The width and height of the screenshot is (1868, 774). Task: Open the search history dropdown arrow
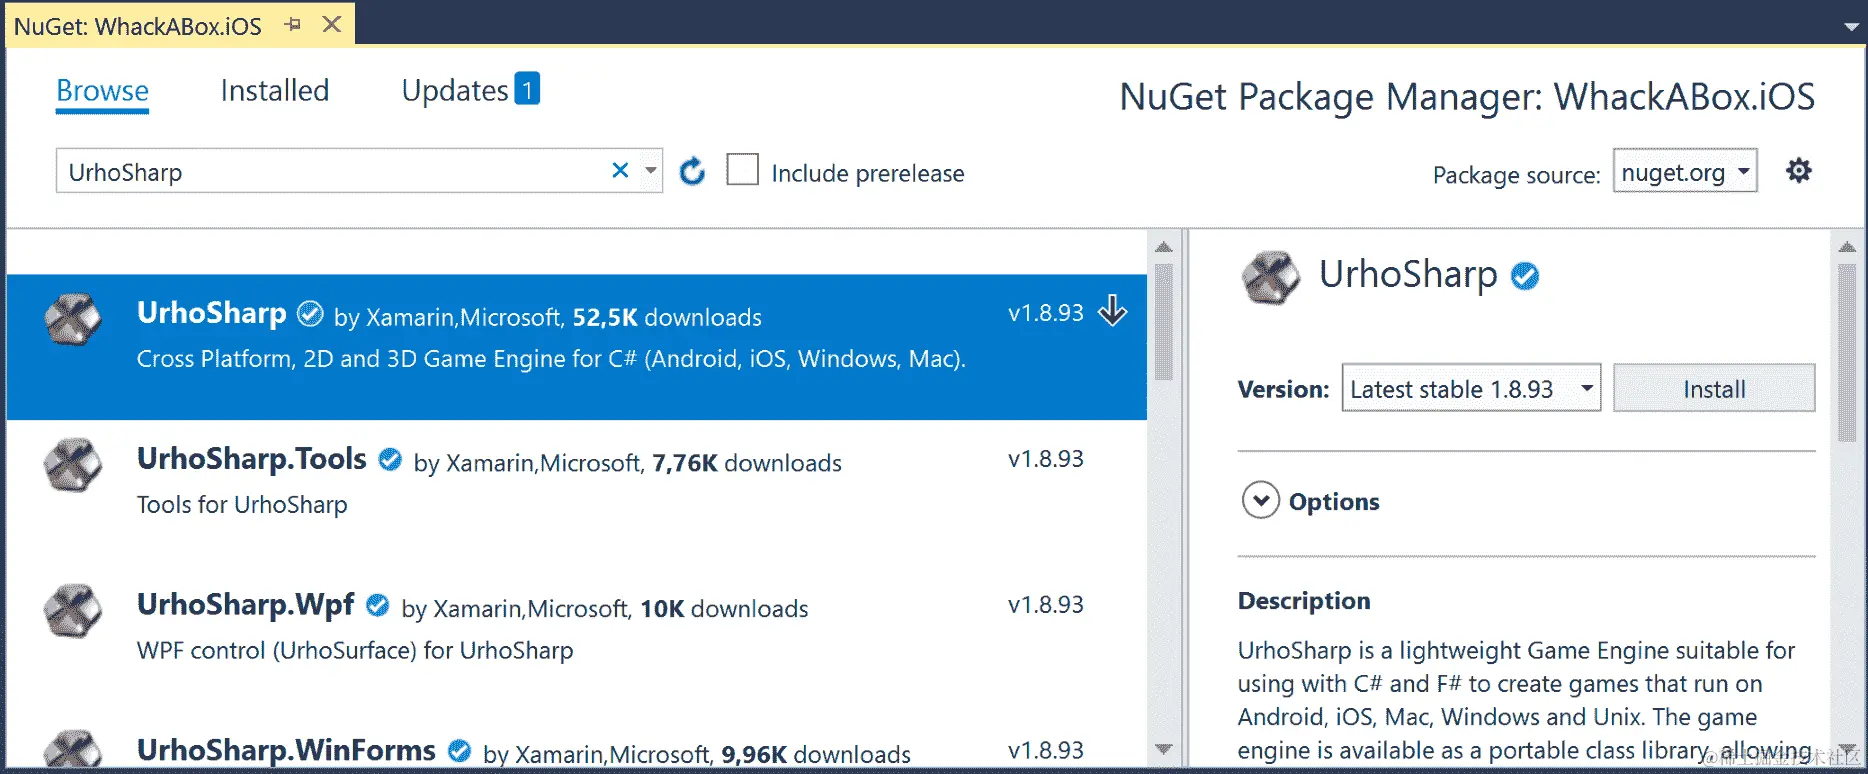click(x=650, y=170)
